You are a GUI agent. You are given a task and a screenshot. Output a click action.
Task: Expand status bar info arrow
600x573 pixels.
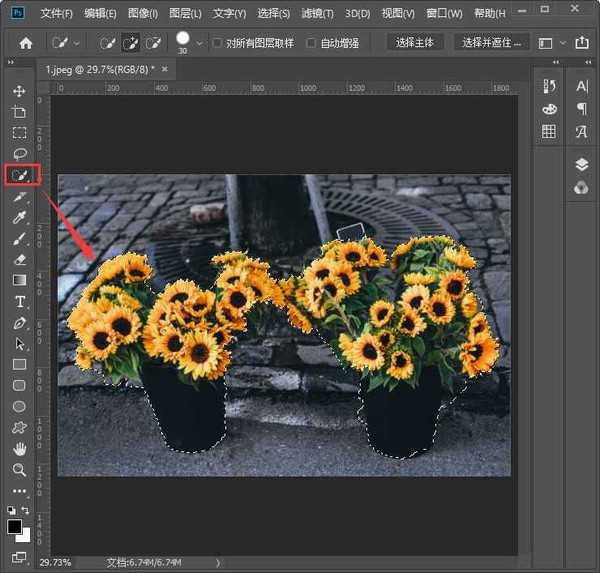pos(218,563)
